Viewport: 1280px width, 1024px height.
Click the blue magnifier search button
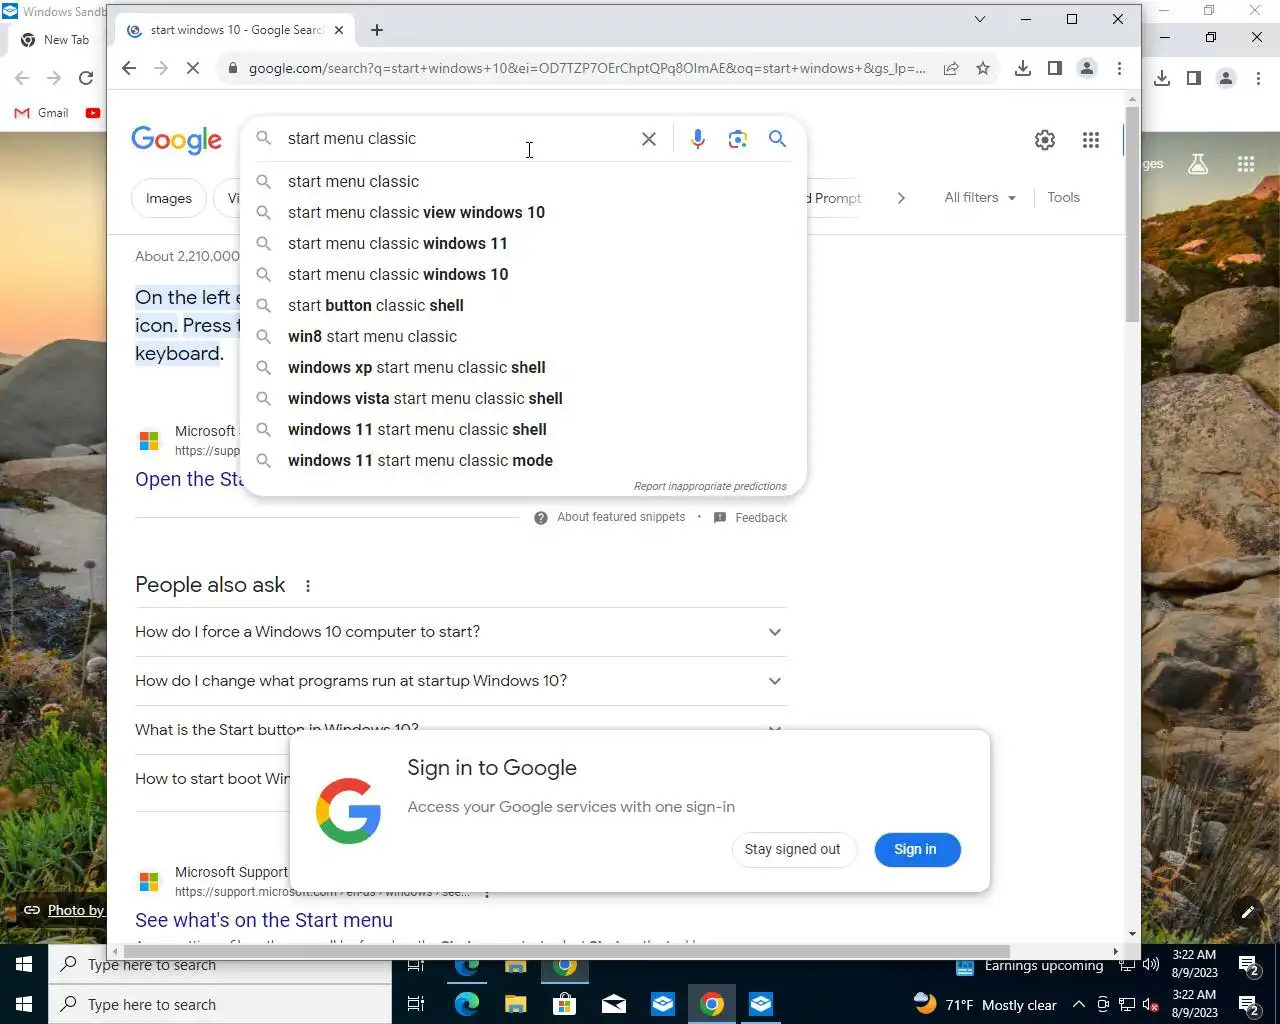(777, 139)
